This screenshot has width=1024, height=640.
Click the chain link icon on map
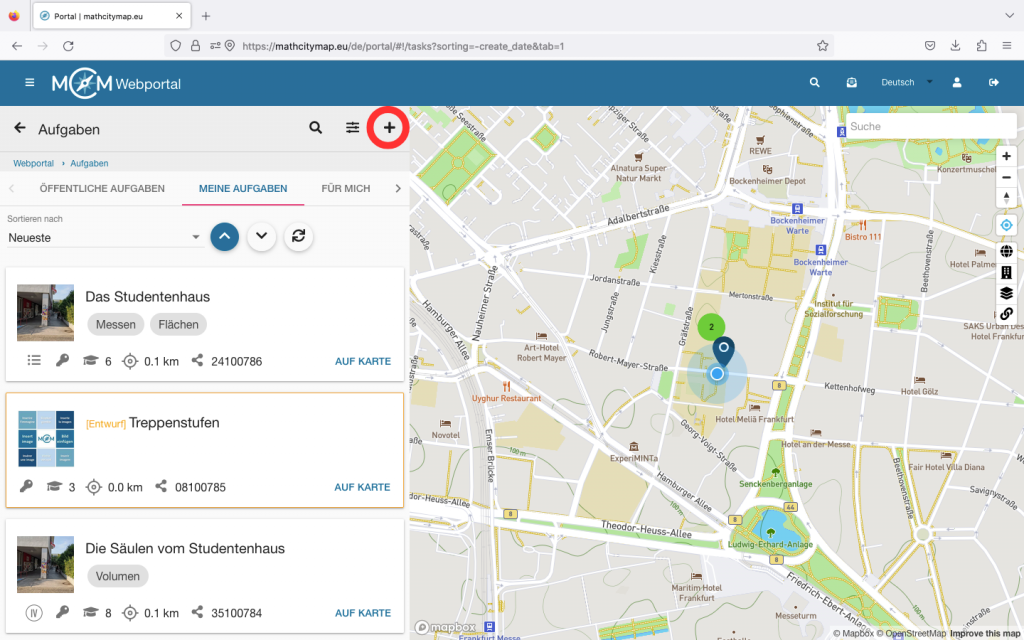pyautogui.click(x=1006, y=314)
